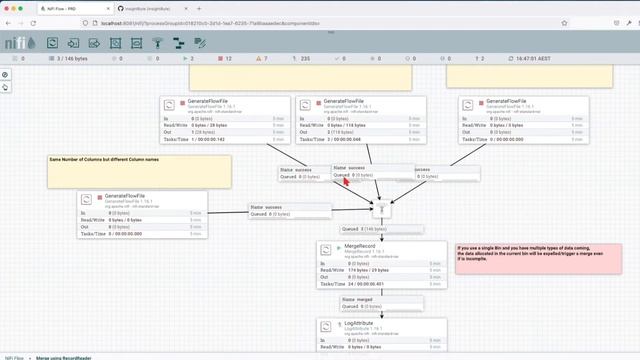This screenshot has width=640, height=360.
Task: Click the funnel on the canvas
Action: pos(382,209)
